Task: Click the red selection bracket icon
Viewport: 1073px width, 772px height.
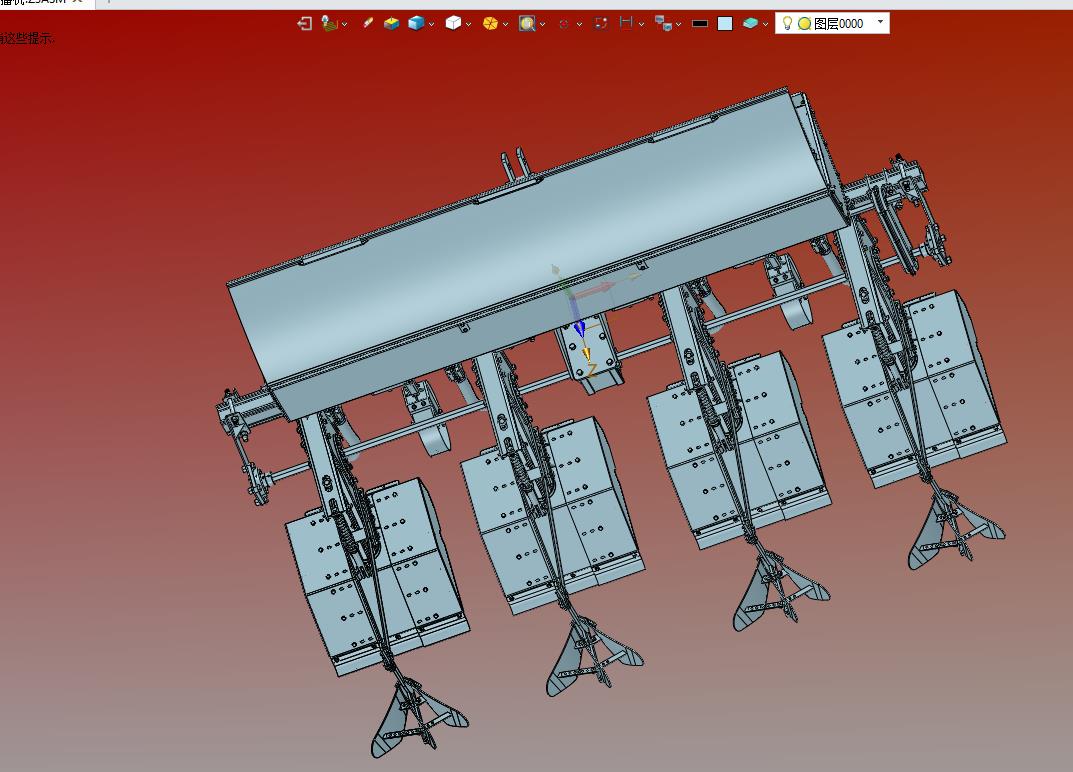Action: pyautogui.click(x=601, y=24)
